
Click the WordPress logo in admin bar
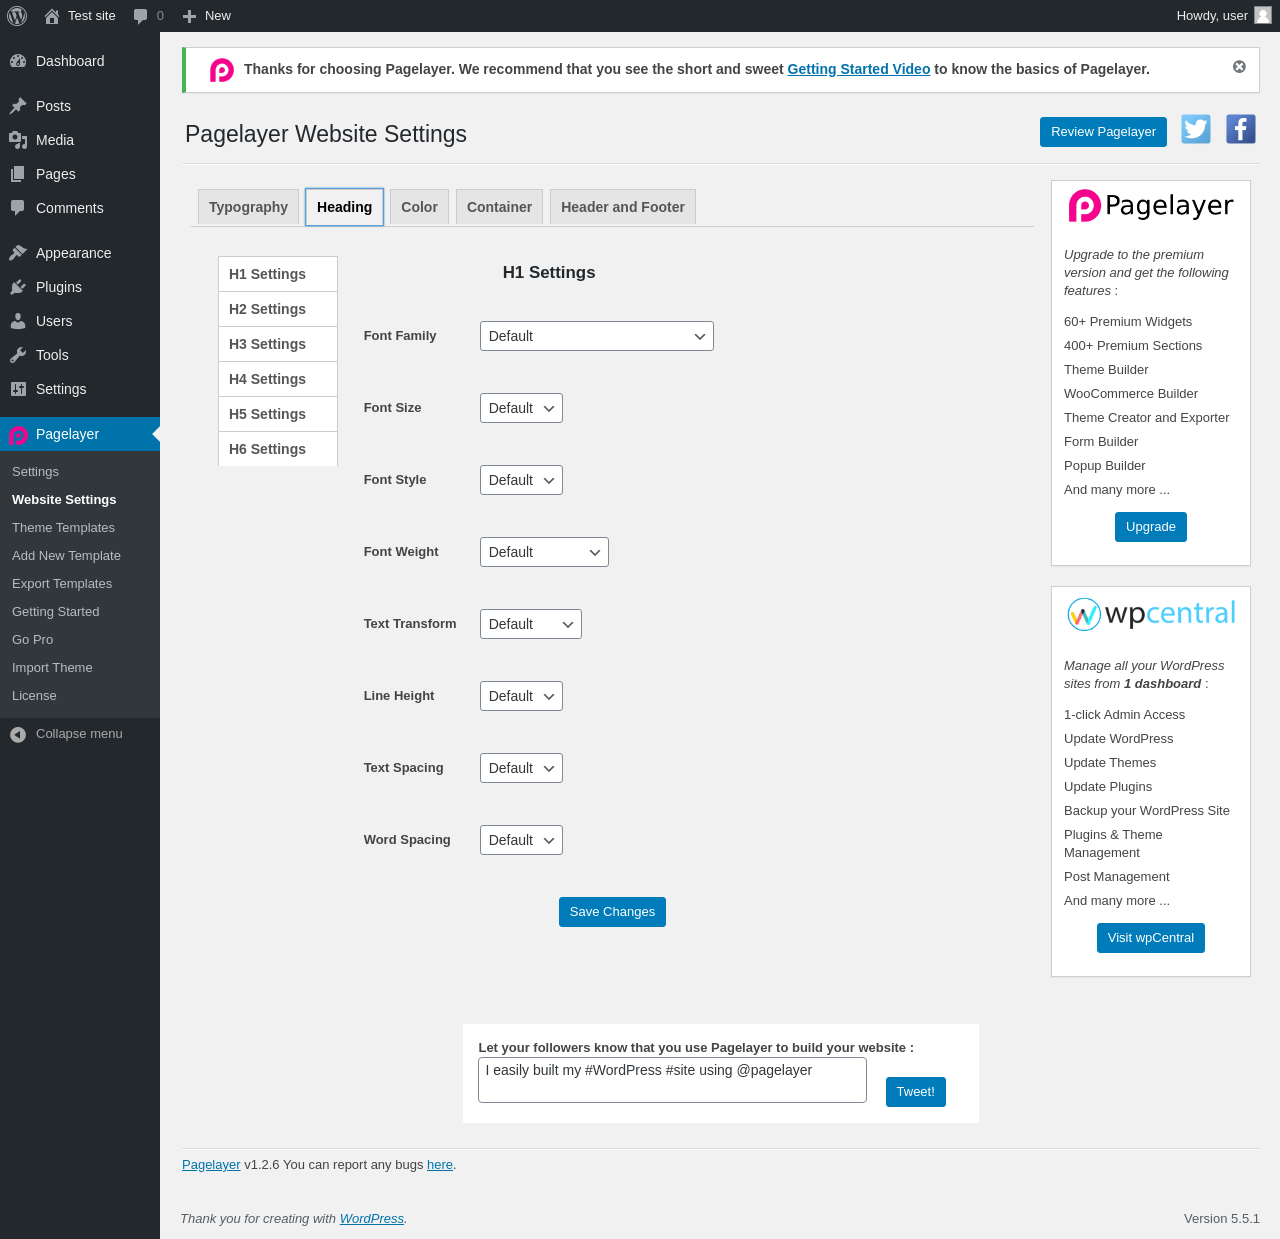coord(17,16)
